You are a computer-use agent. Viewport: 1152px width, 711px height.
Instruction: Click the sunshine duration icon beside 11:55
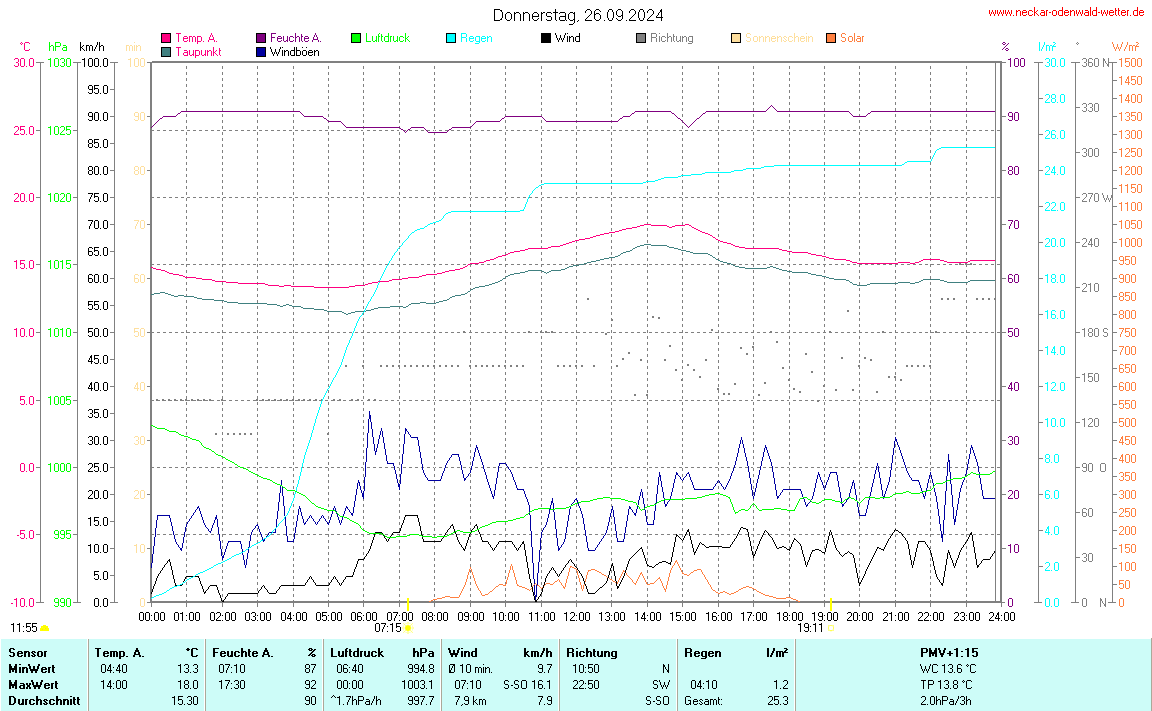pos(45,628)
